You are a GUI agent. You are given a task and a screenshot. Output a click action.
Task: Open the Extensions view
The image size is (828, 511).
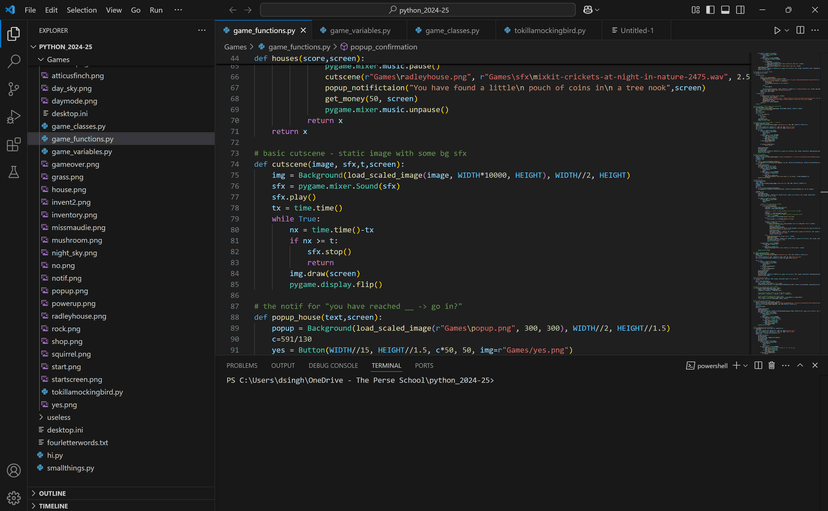(14, 145)
